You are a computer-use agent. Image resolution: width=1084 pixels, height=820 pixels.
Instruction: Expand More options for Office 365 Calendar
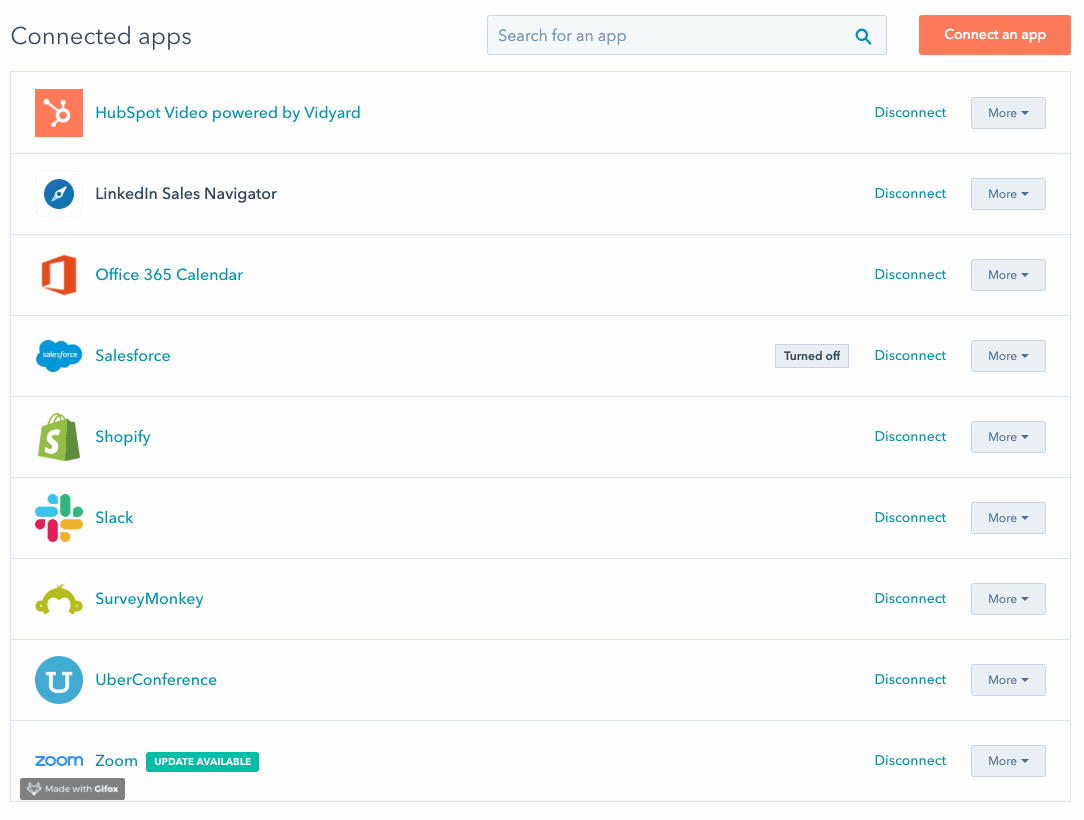coord(1008,275)
